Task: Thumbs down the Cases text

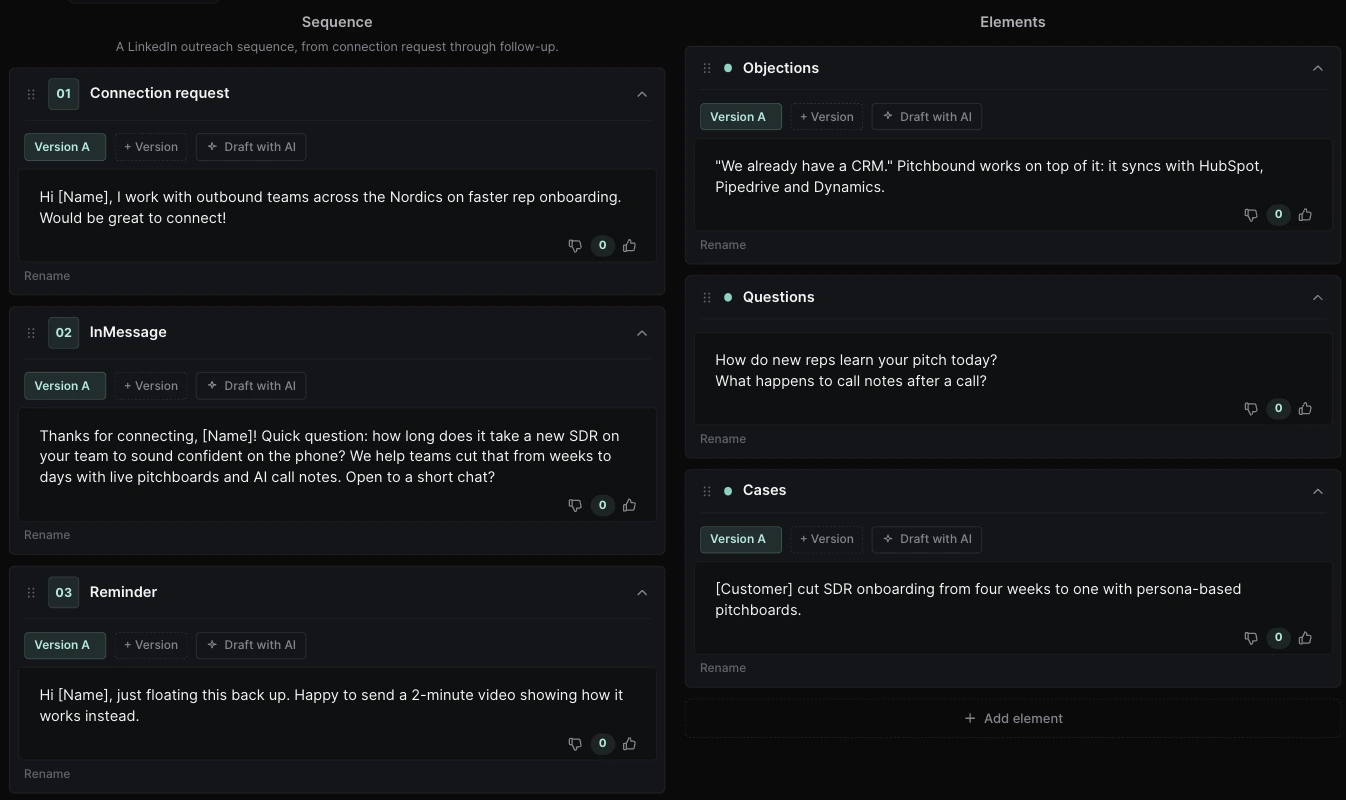Action: [1251, 637]
